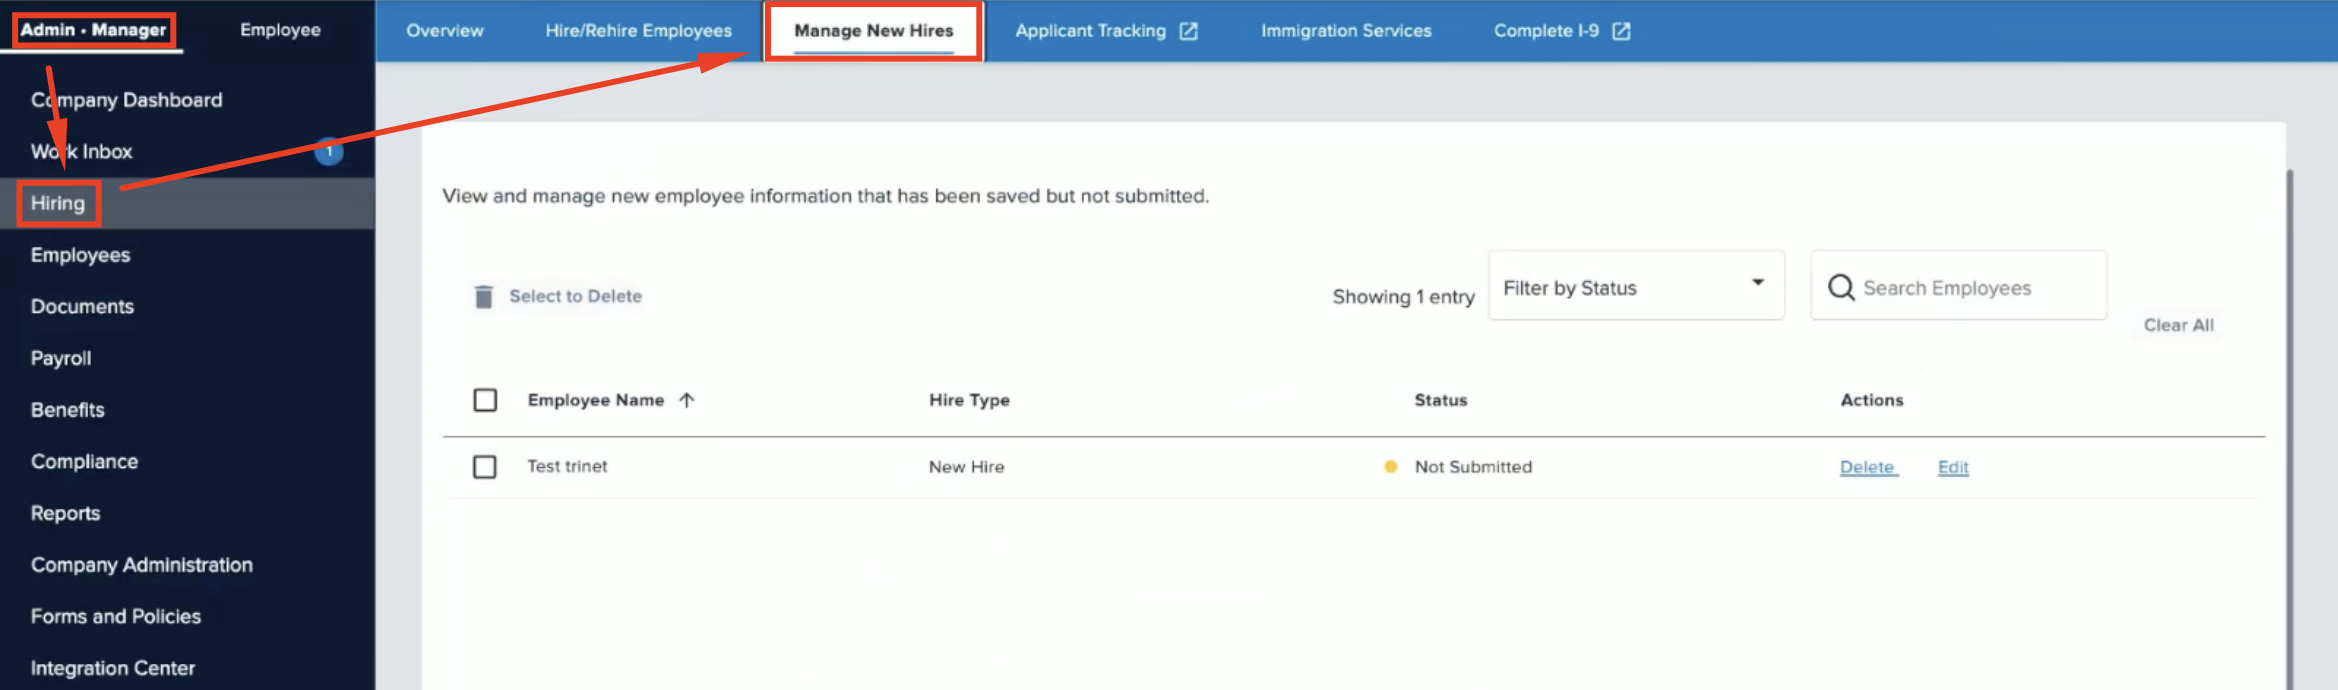
Task: Click the trash can delete icon
Action: click(484, 296)
